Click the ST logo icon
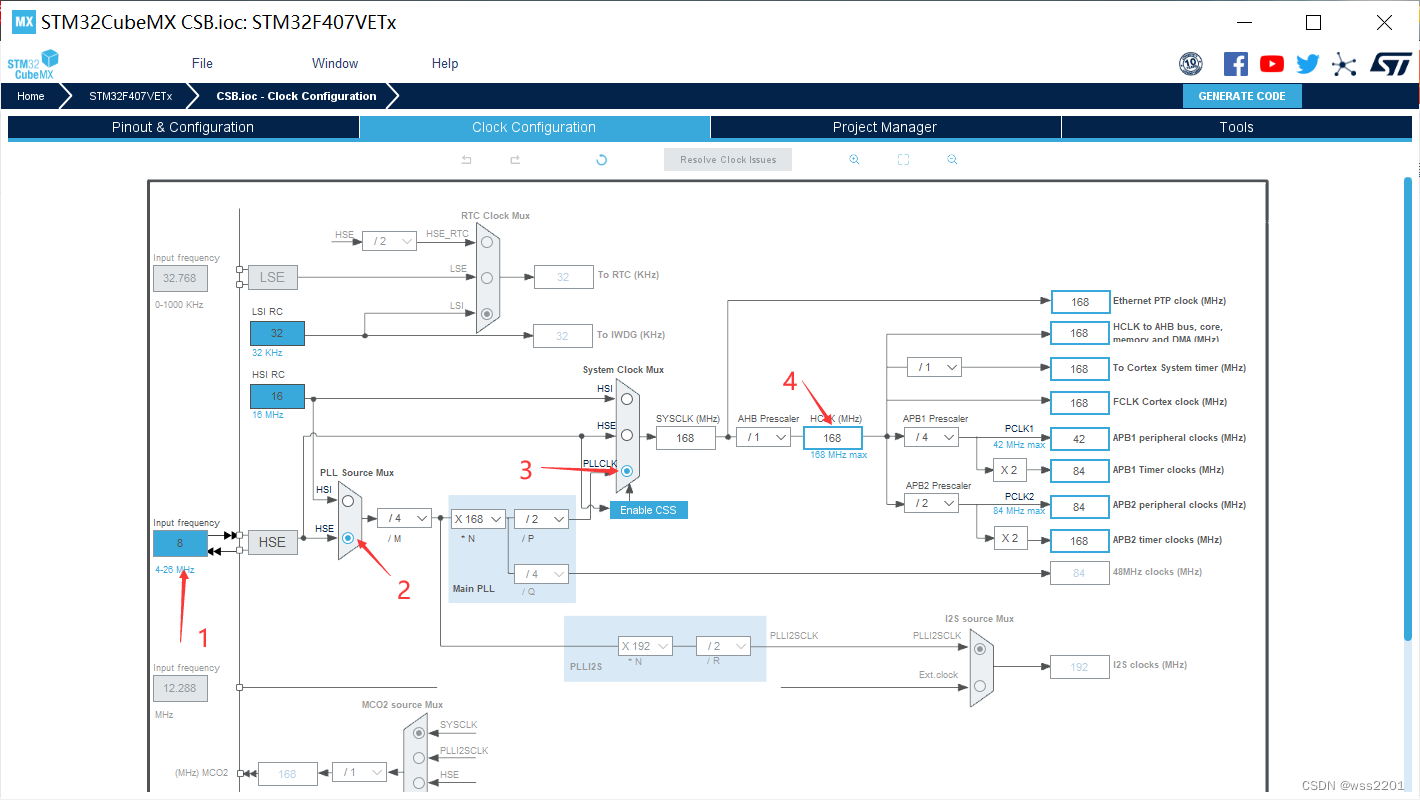The width and height of the screenshot is (1420, 800). pos(1390,64)
